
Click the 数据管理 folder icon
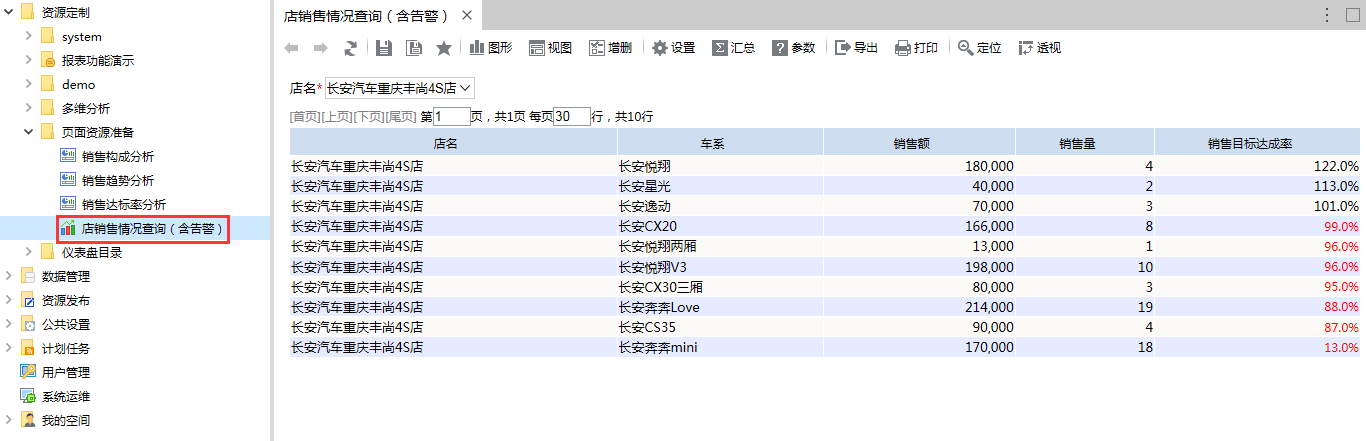28,276
